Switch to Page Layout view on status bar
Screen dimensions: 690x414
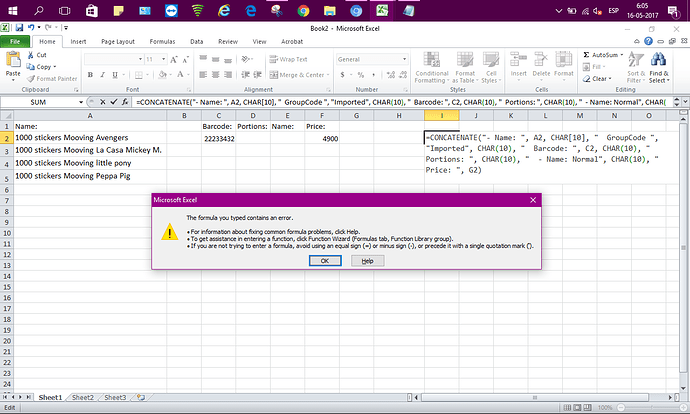click(577, 408)
